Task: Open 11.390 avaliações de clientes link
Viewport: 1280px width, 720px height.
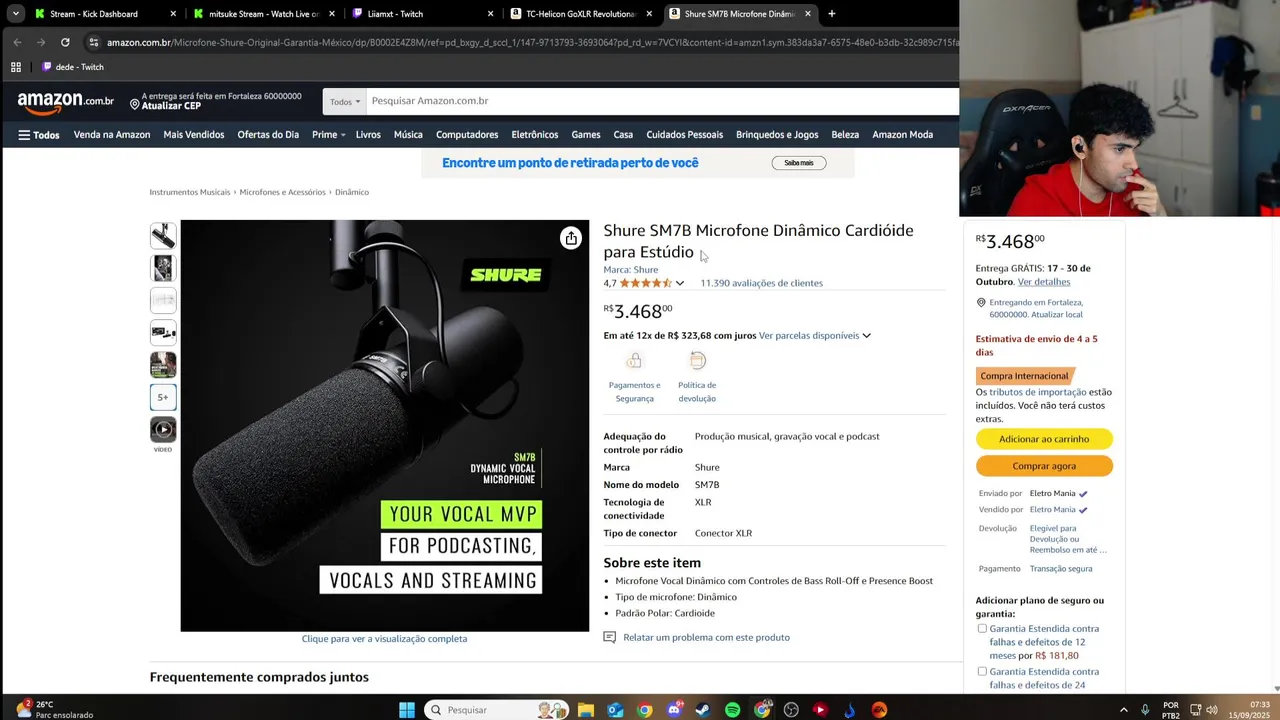Action: (x=761, y=283)
